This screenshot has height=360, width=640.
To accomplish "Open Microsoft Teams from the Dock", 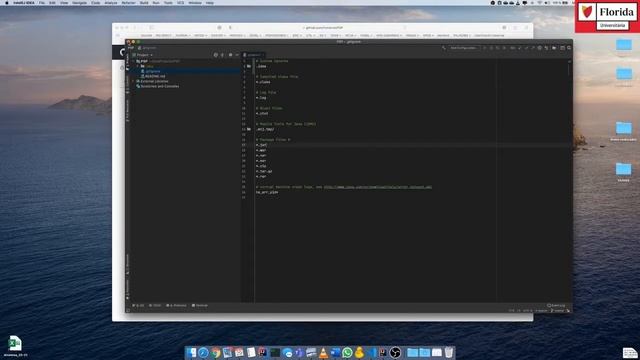I will 300,353.
